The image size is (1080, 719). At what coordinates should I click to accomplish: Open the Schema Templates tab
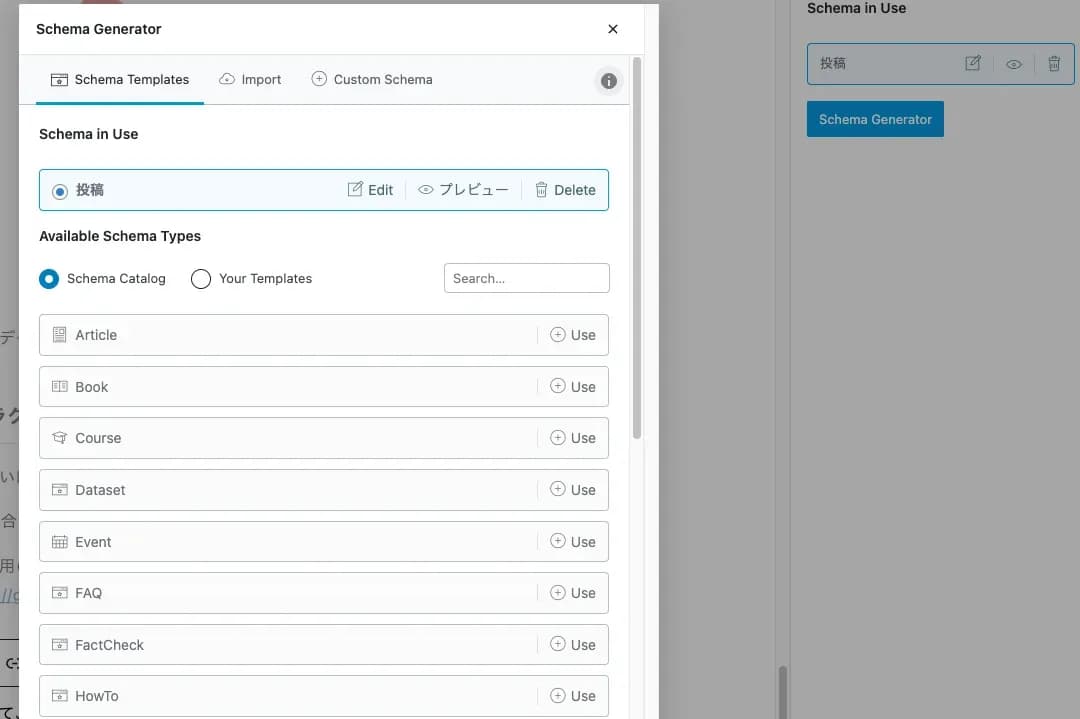click(x=120, y=79)
